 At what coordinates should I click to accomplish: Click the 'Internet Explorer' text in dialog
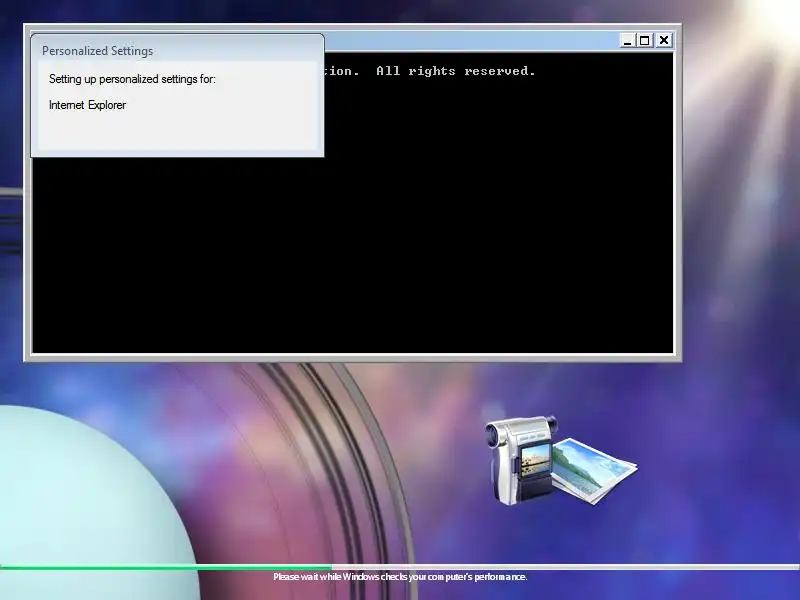[87, 105]
